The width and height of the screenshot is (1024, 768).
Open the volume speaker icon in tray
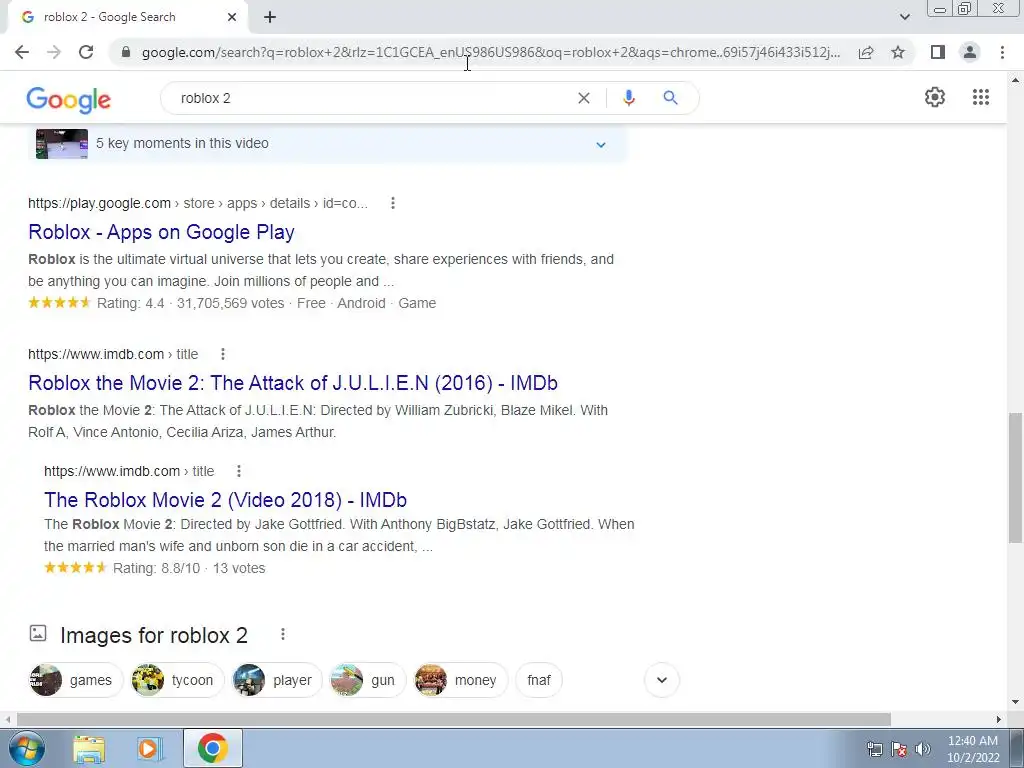[922, 749]
